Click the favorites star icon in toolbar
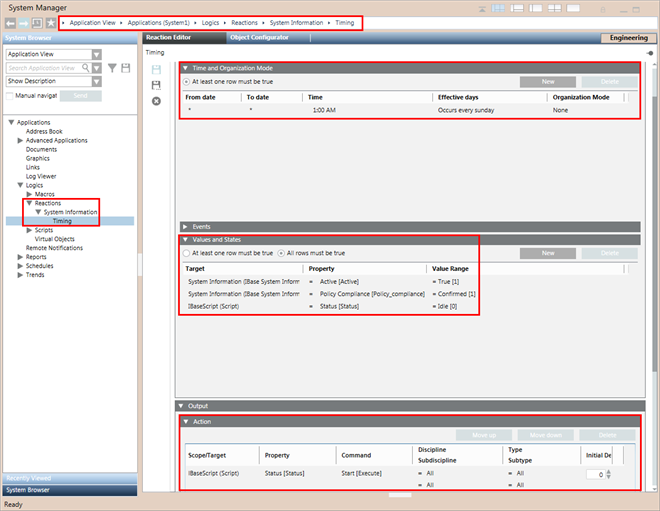This screenshot has height=511, width=660. [x=50, y=22]
